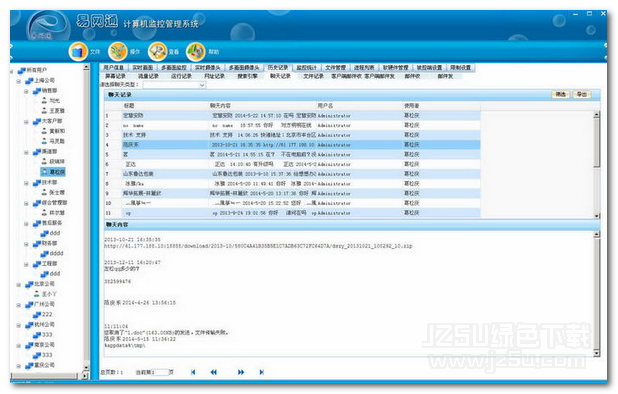618x394 pixels.
Task: Click the 广州公司 group icon
Action: (x=29, y=305)
